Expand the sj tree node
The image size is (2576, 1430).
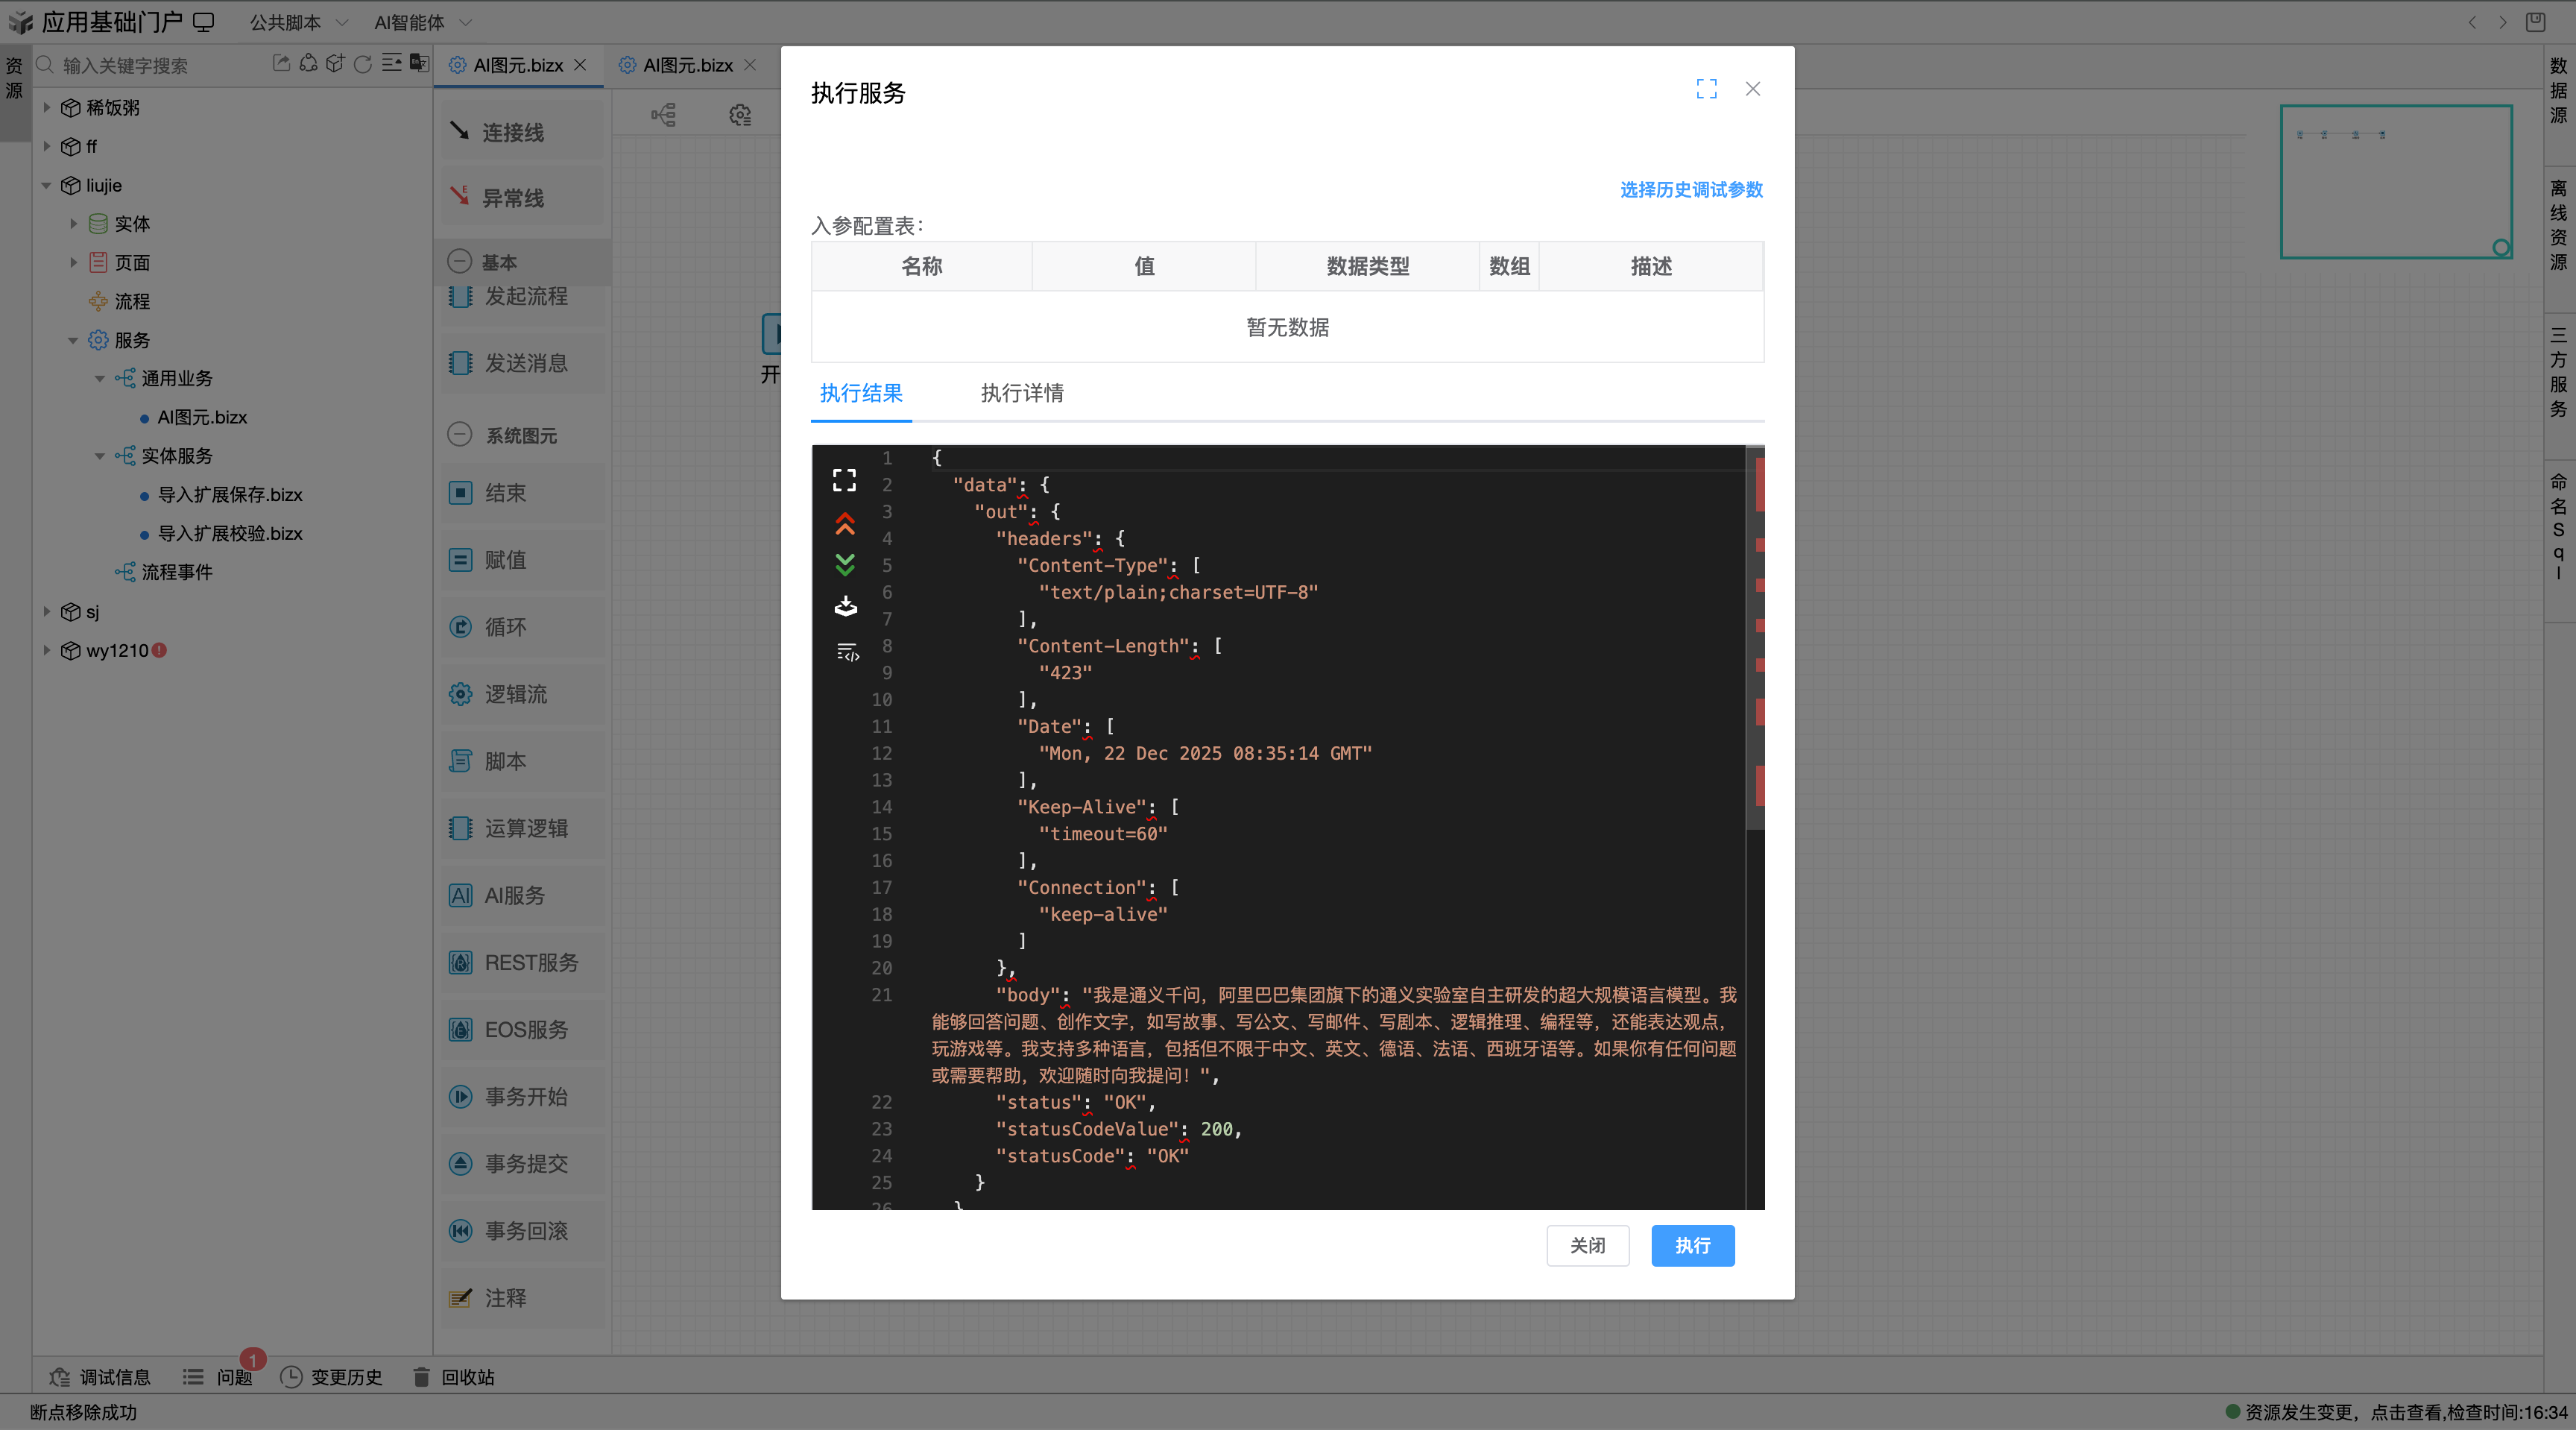(47, 611)
